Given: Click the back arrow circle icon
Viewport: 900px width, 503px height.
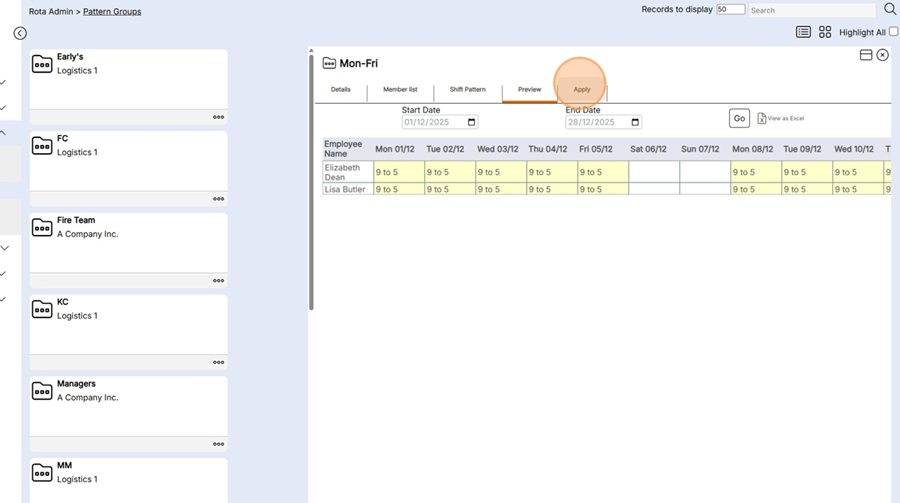Looking at the screenshot, I should (20, 33).
